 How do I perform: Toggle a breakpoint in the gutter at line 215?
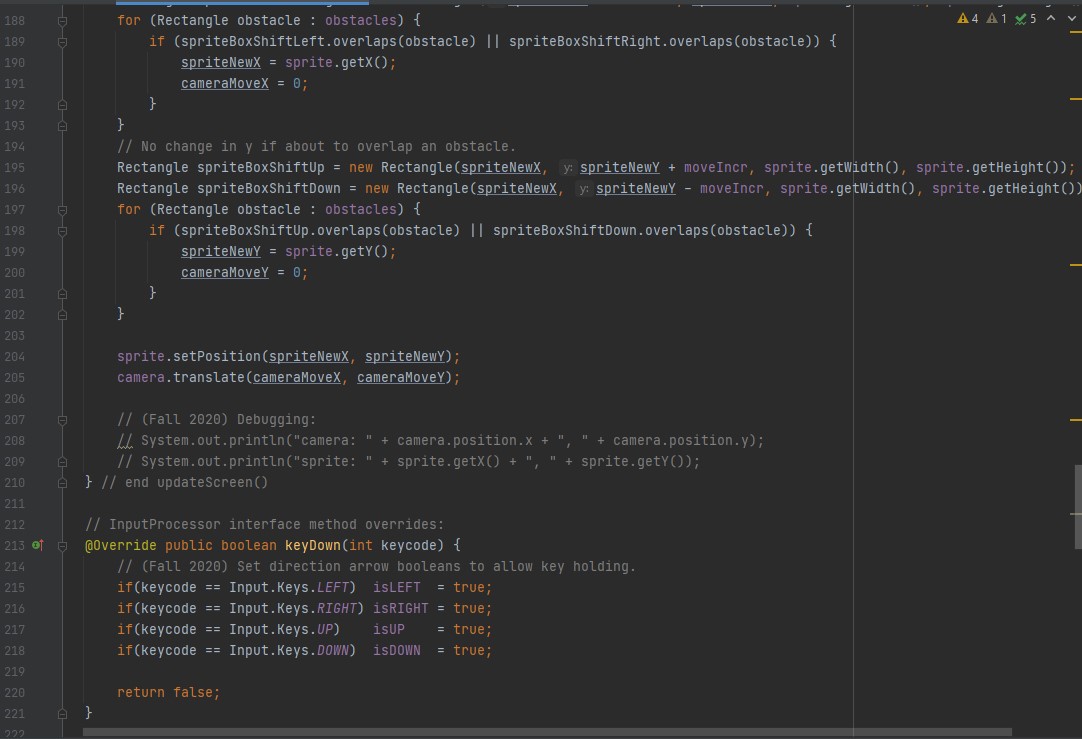point(42,587)
